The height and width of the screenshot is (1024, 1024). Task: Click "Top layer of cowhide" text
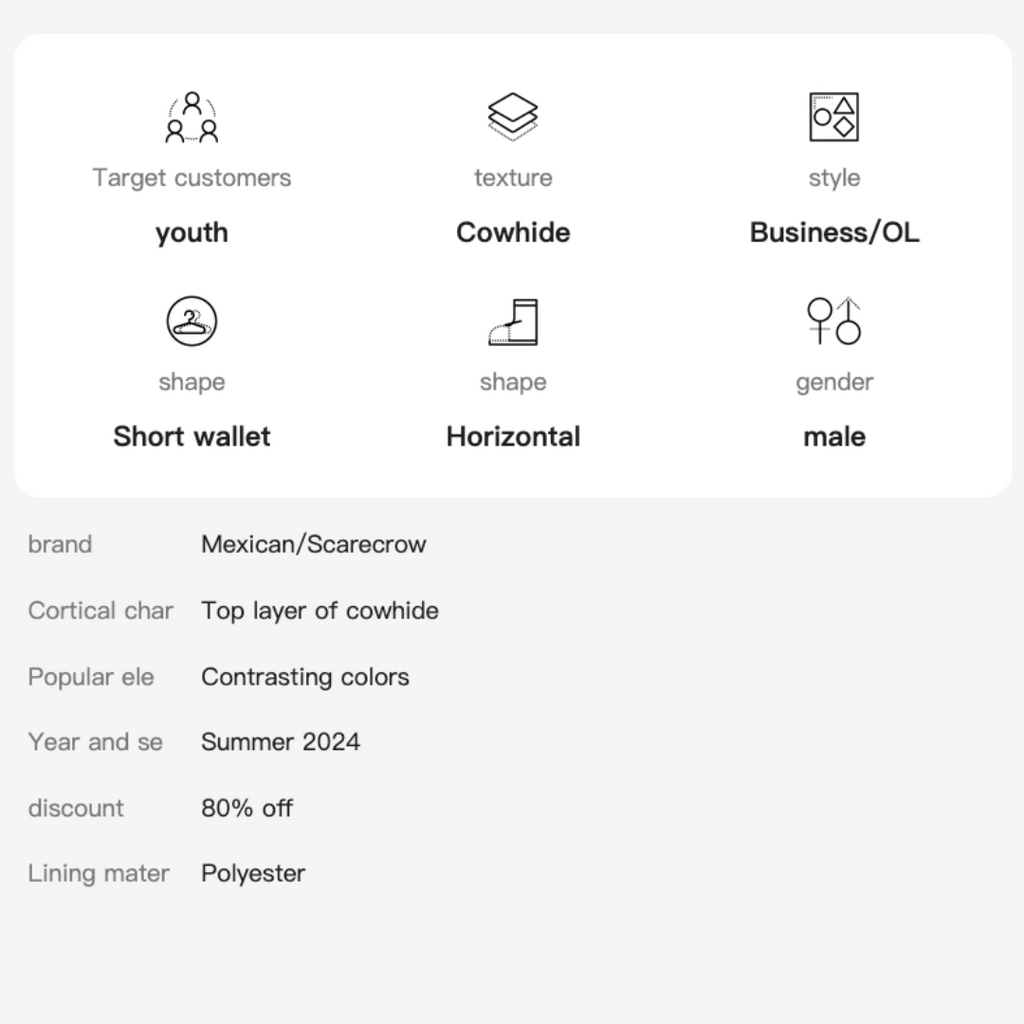point(319,610)
